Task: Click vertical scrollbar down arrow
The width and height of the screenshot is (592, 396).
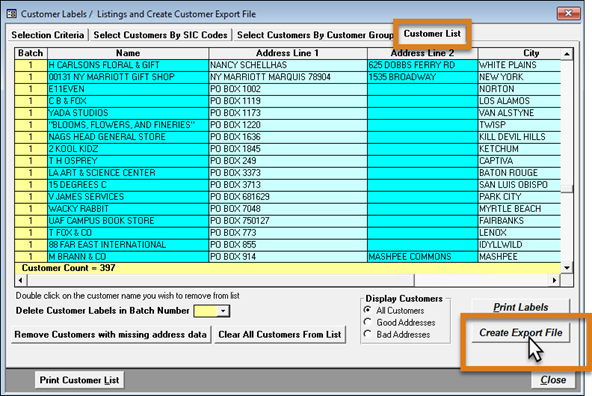Action: click(x=567, y=268)
